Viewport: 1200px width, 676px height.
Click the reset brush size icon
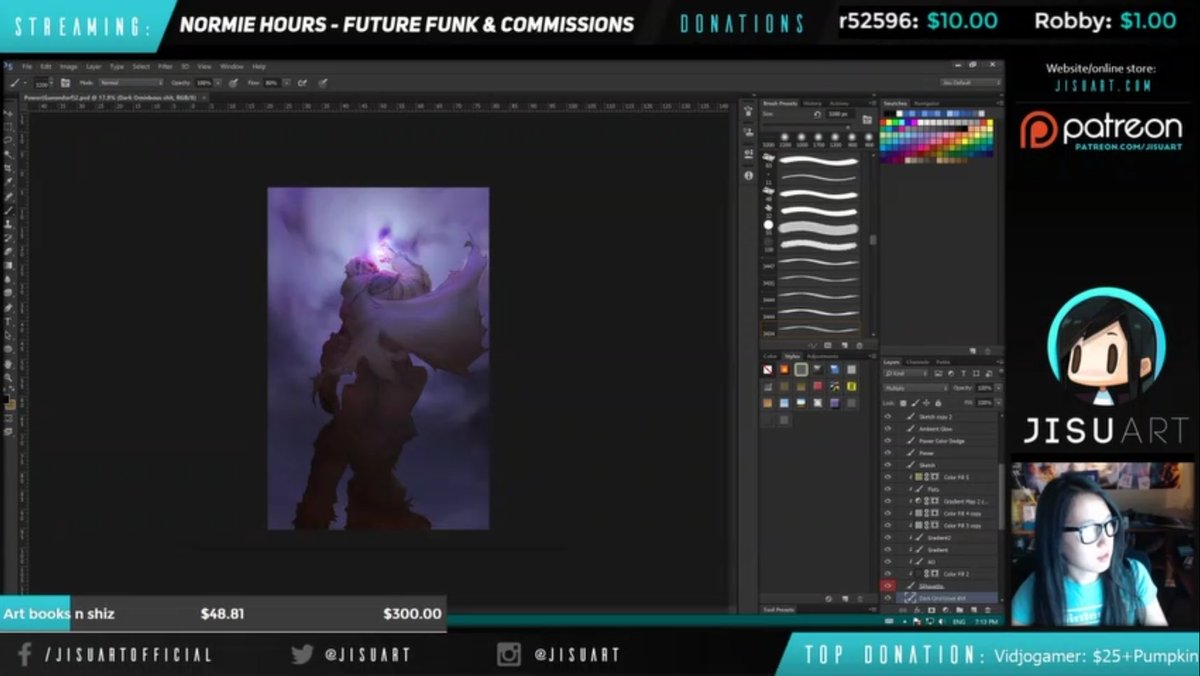pos(817,115)
